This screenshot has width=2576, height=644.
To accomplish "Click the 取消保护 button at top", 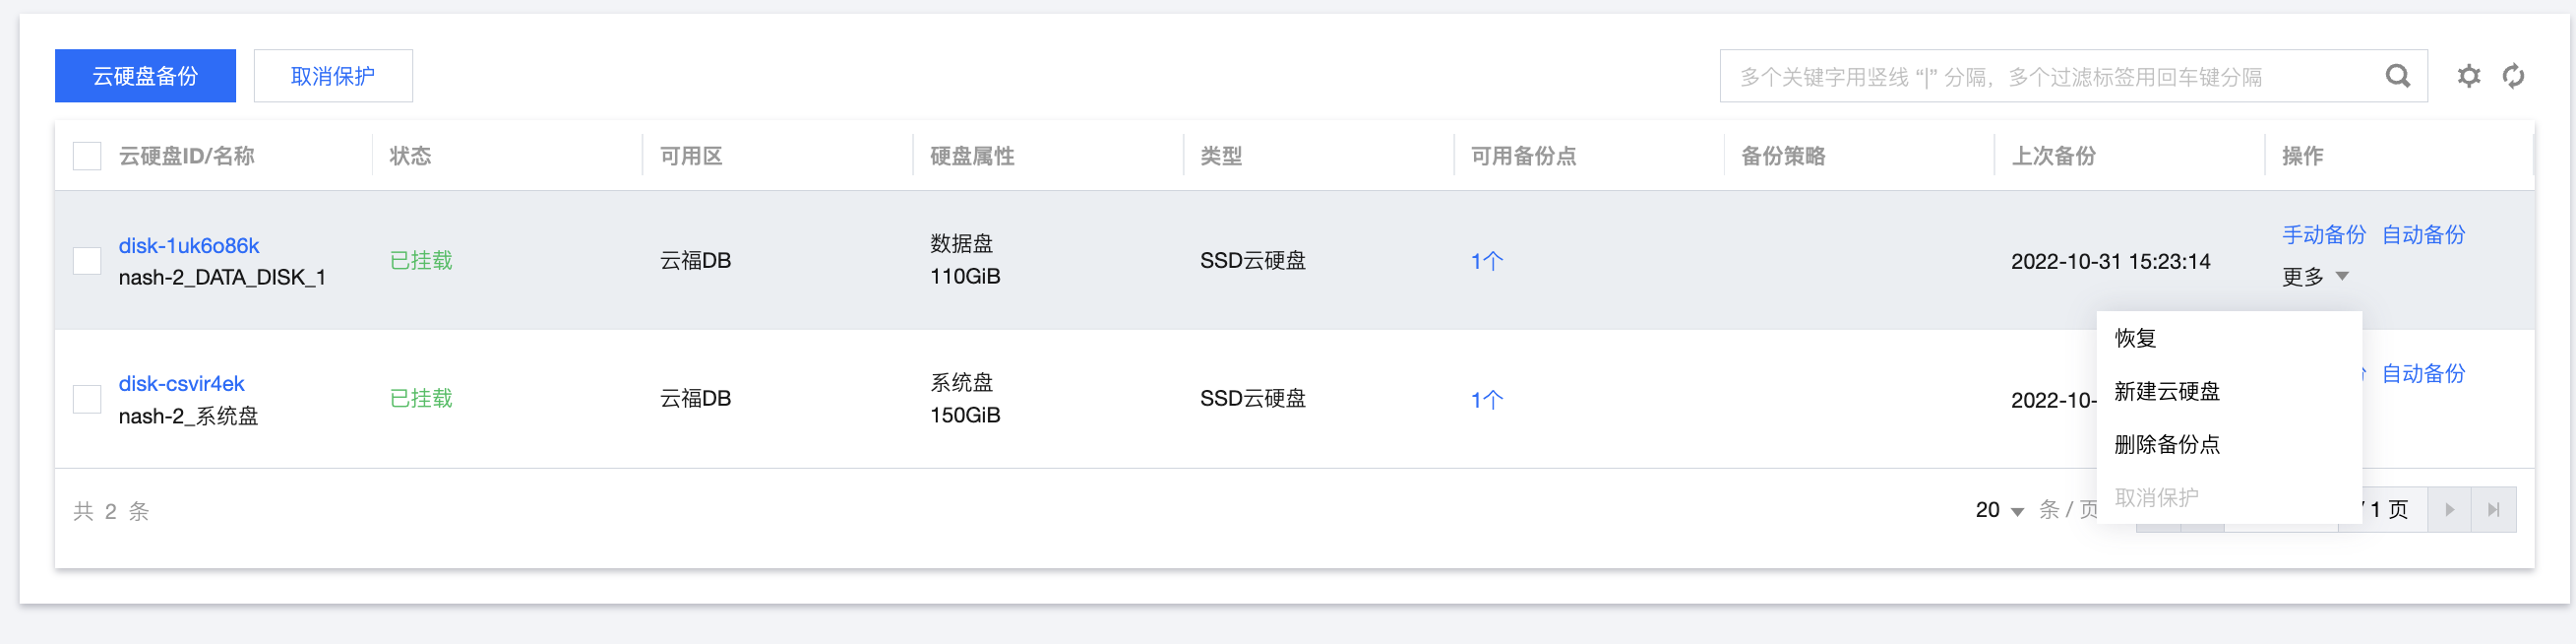I will [x=333, y=76].
